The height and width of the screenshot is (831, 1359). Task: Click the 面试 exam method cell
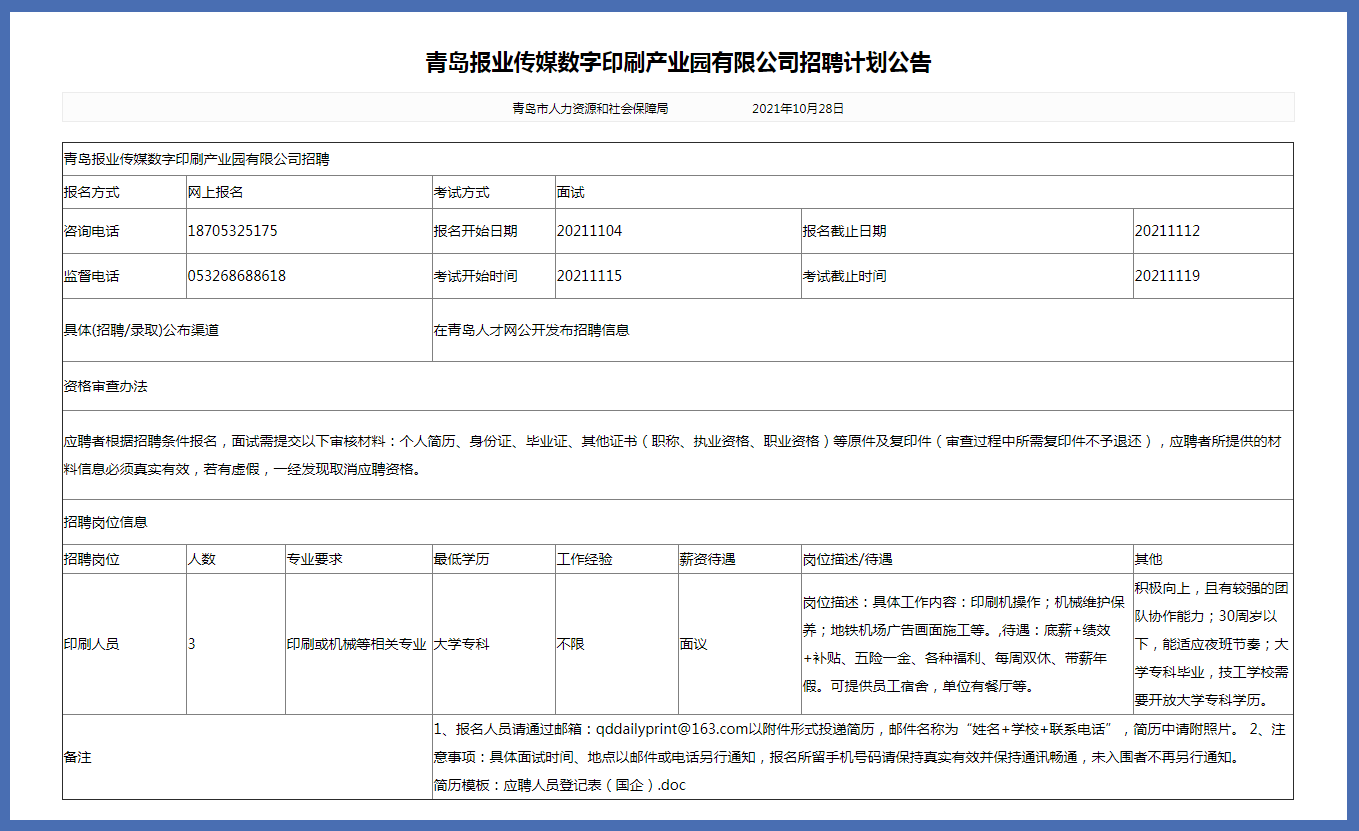point(570,192)
